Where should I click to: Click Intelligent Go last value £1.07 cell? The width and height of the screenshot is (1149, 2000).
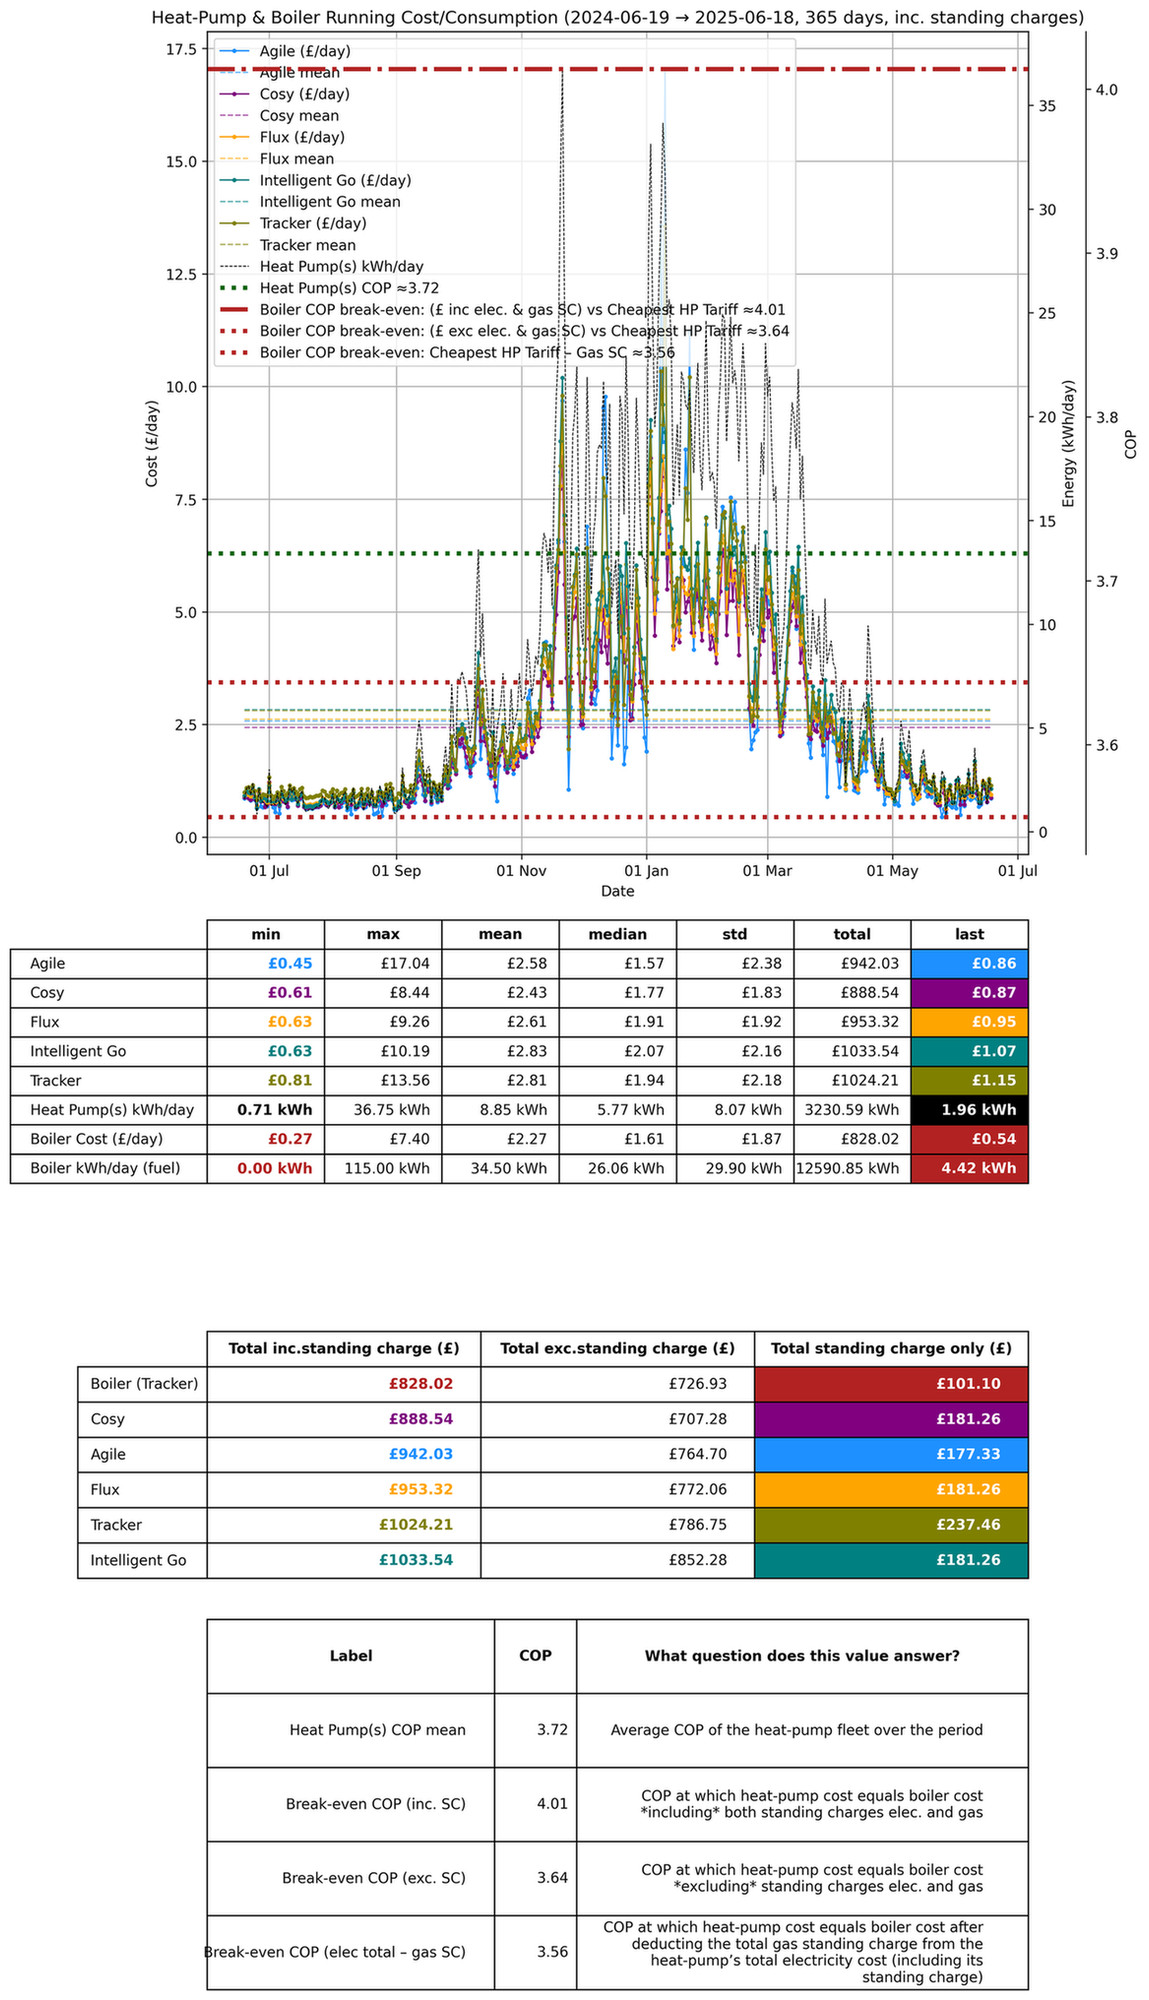pyautogui.click(x=970, y=1051)
